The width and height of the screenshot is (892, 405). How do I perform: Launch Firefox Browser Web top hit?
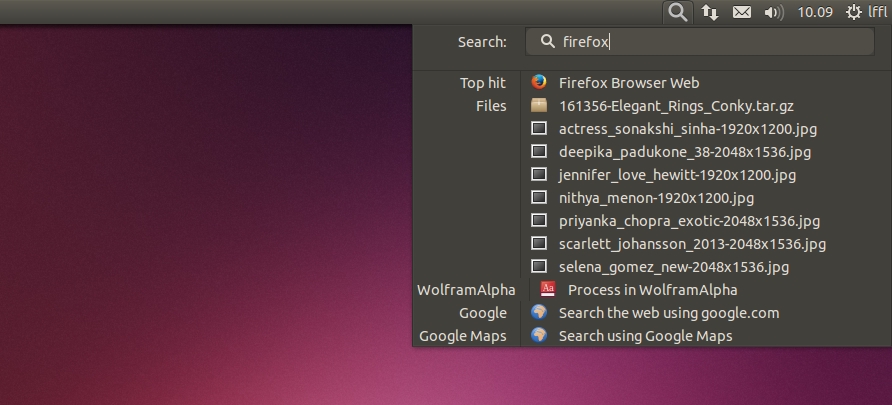click(x=629, y=83)
